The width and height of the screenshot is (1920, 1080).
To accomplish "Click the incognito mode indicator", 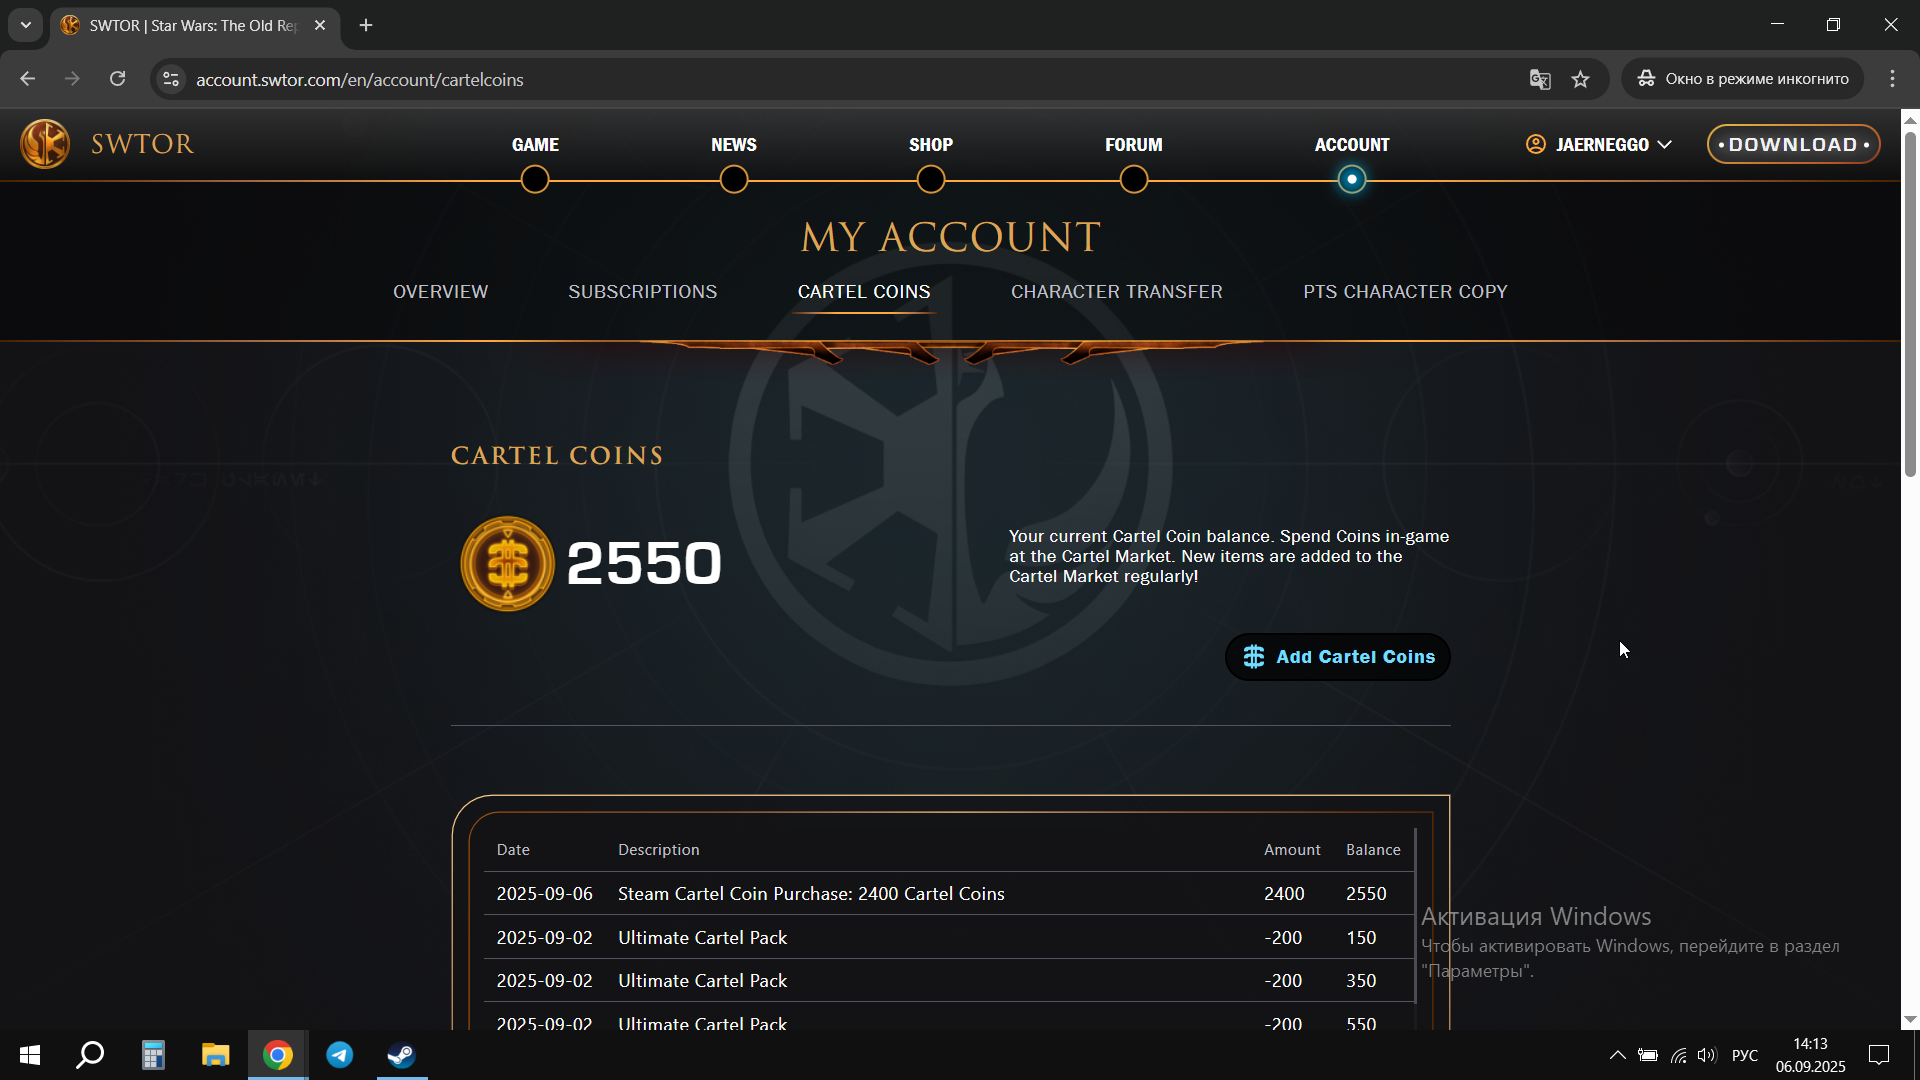I will click(x=1742, y=79).
